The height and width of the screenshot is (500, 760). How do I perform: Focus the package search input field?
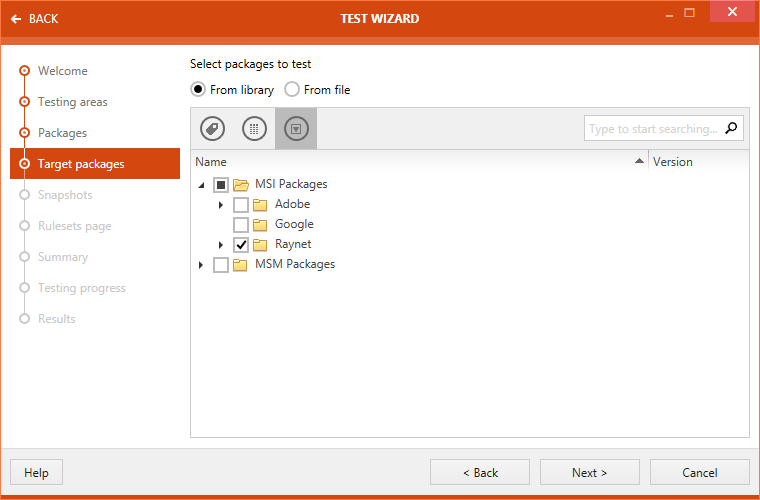pyautogui.click(x=653, y=129)
